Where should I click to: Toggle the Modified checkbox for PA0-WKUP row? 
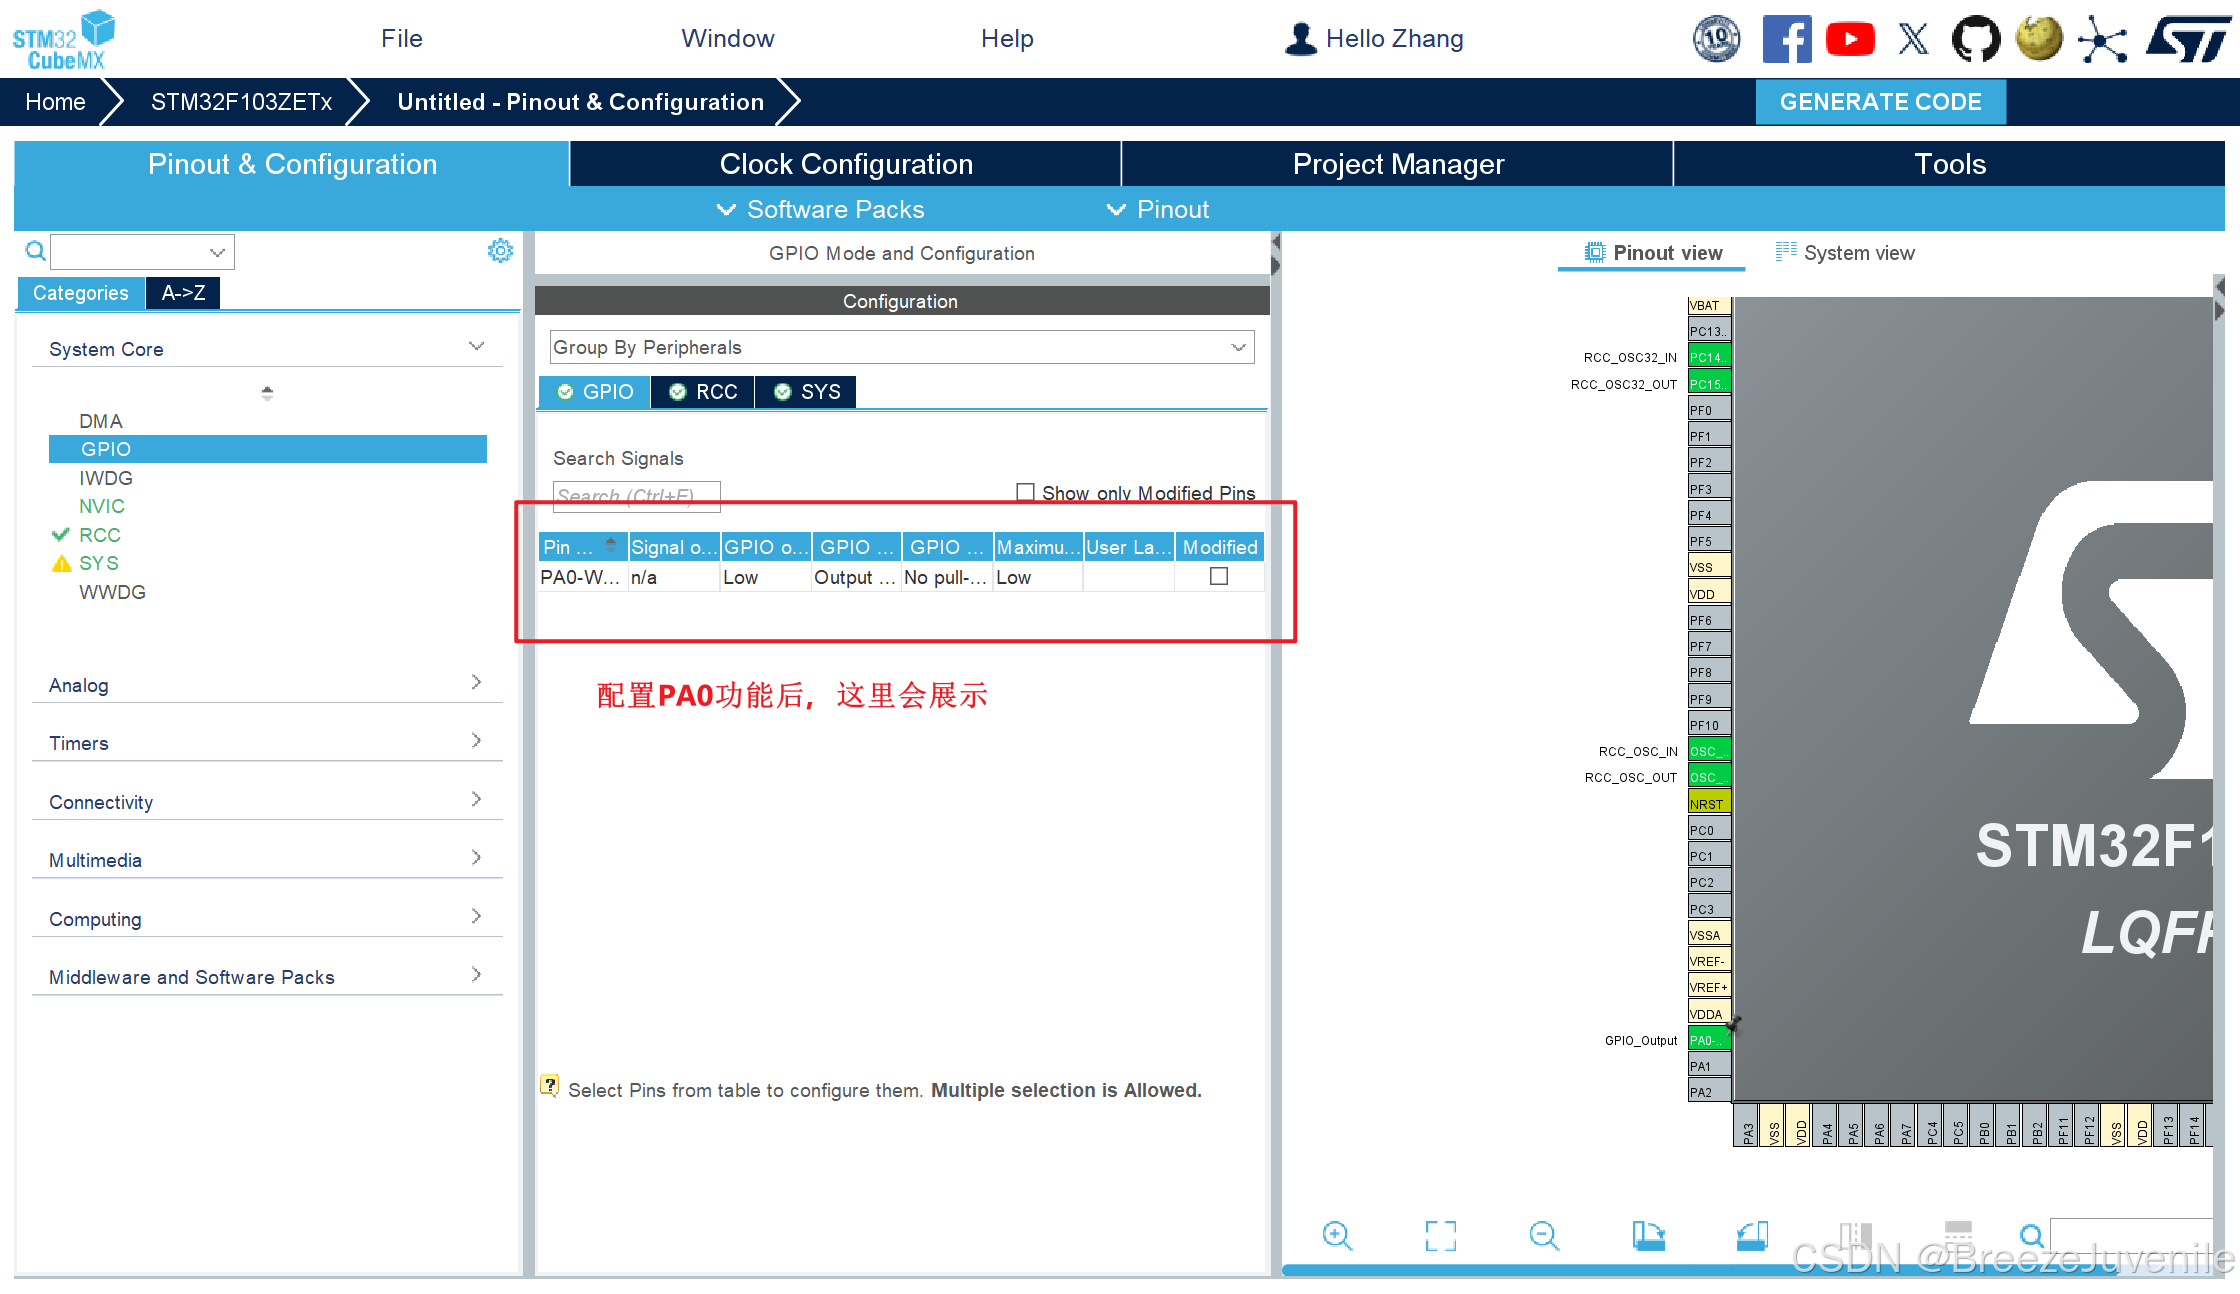1218,576
